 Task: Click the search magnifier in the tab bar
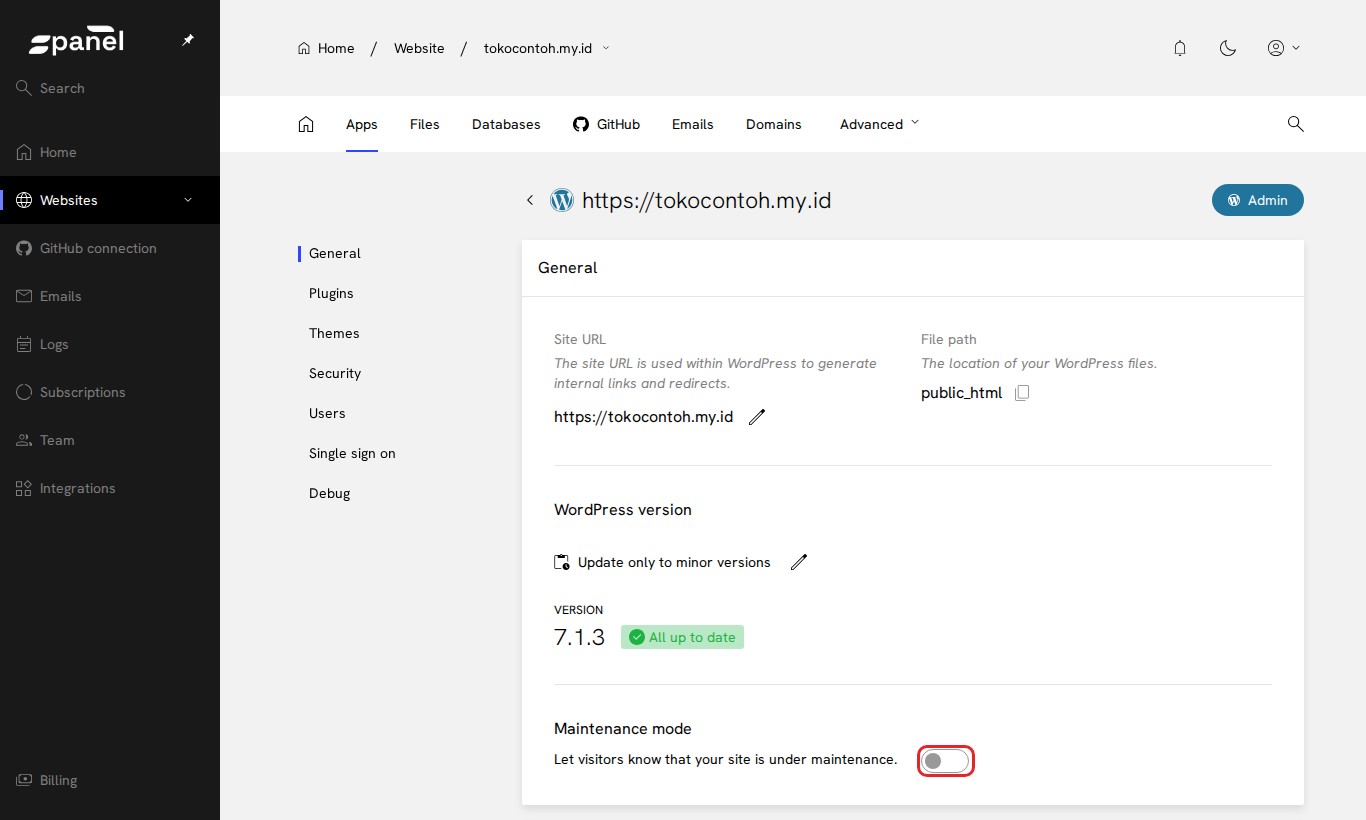1295,124
